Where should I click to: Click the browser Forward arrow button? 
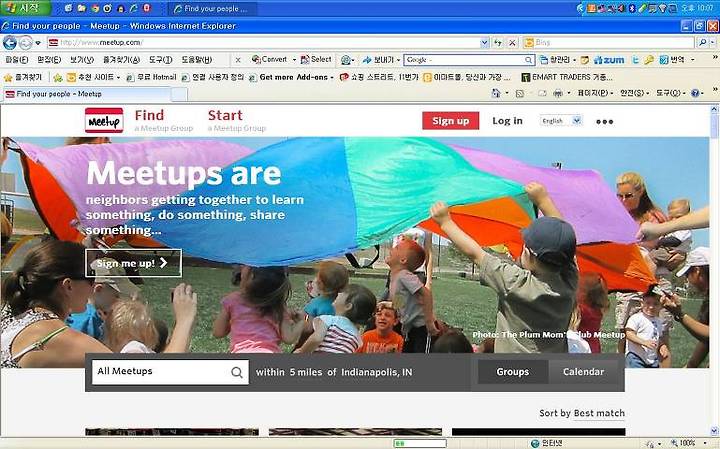click(x=26, y=43)
